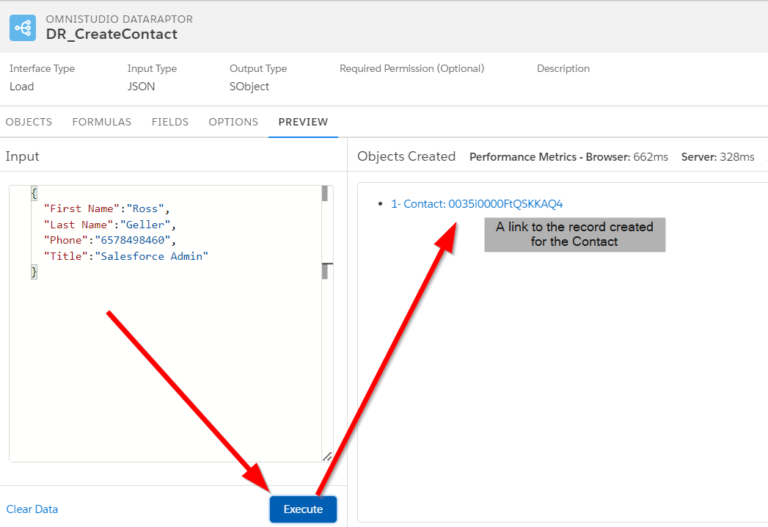768x527 pixels.
Task: Click the "Interface Type" label
Action: pyautogui.click(x=42, y=69)
